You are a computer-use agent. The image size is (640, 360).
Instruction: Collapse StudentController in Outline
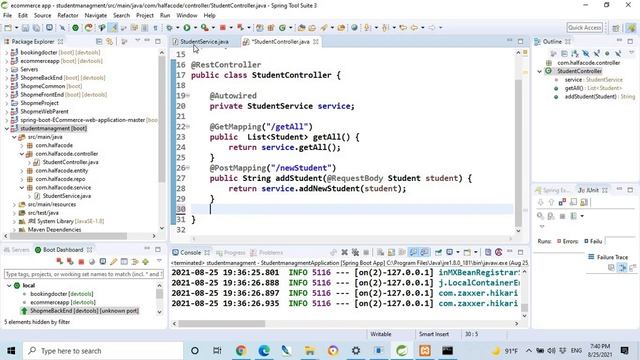point(540,71)
